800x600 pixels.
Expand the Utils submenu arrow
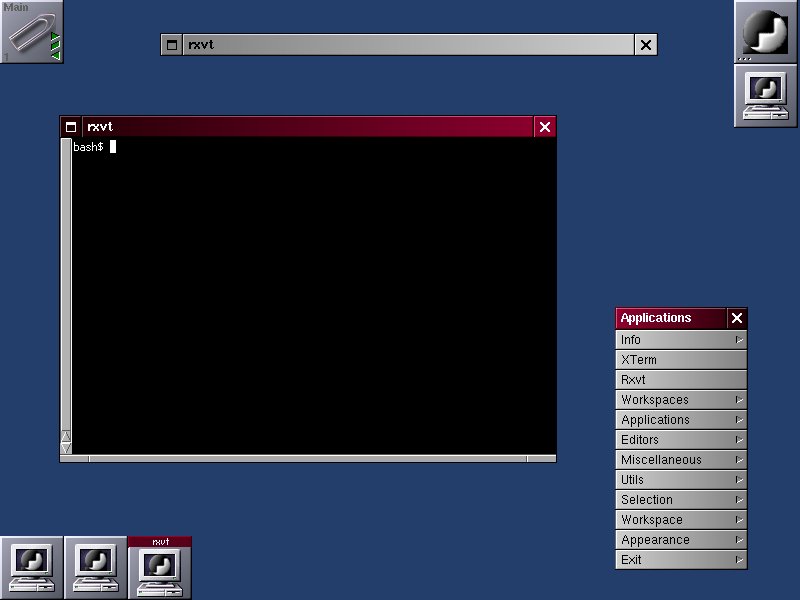click(739, 480)
